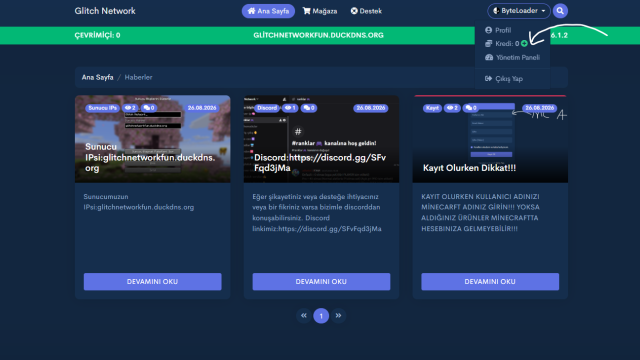The image size is (640, 360).
Task: Click comment count badge on Sunucu IPs card
Action: tap(149, 108)
